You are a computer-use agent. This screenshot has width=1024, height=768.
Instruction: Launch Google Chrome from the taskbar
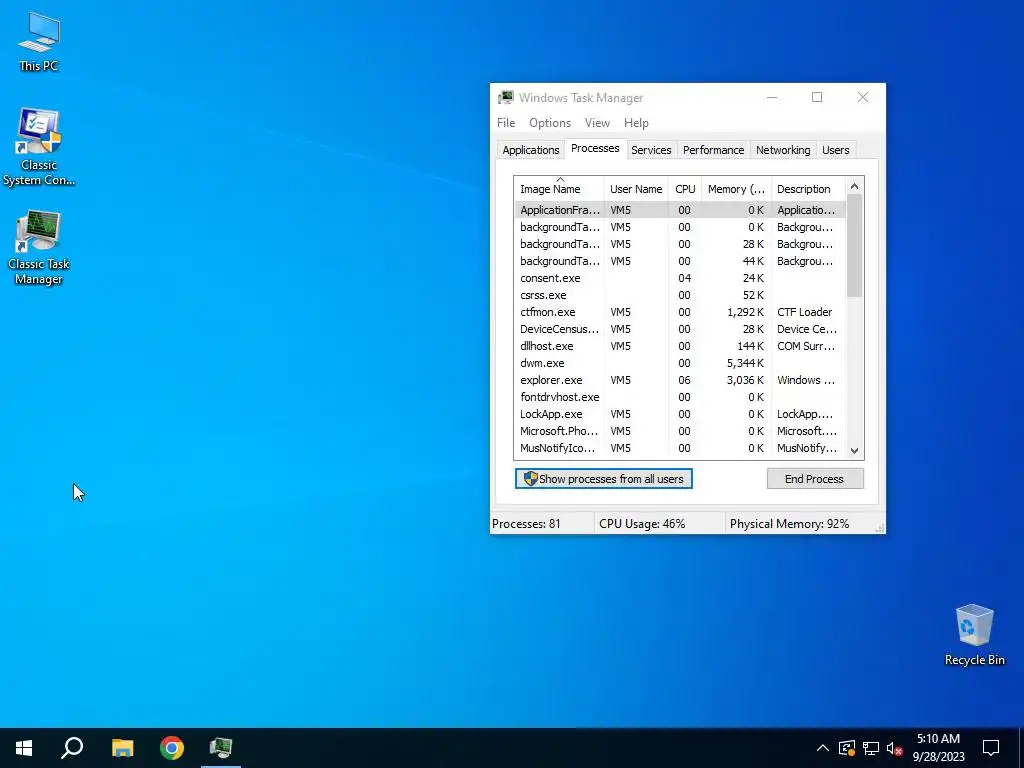coord(172,748)
